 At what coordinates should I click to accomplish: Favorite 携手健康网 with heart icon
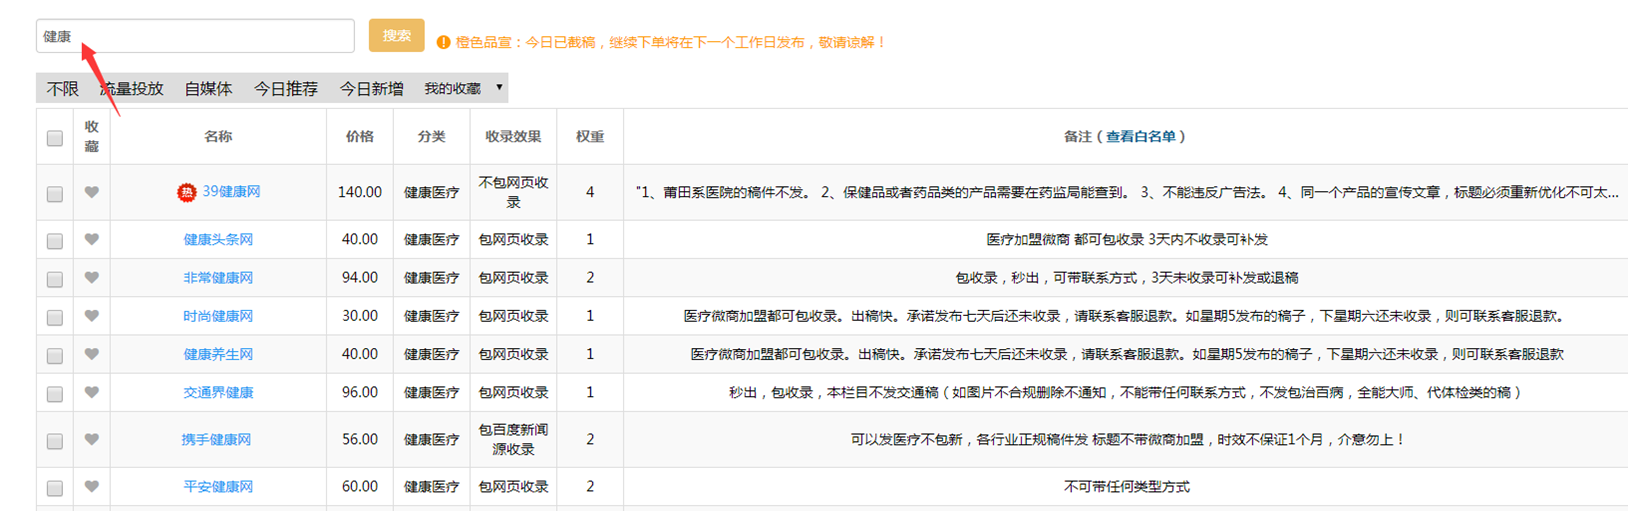[x=91, y=439]
